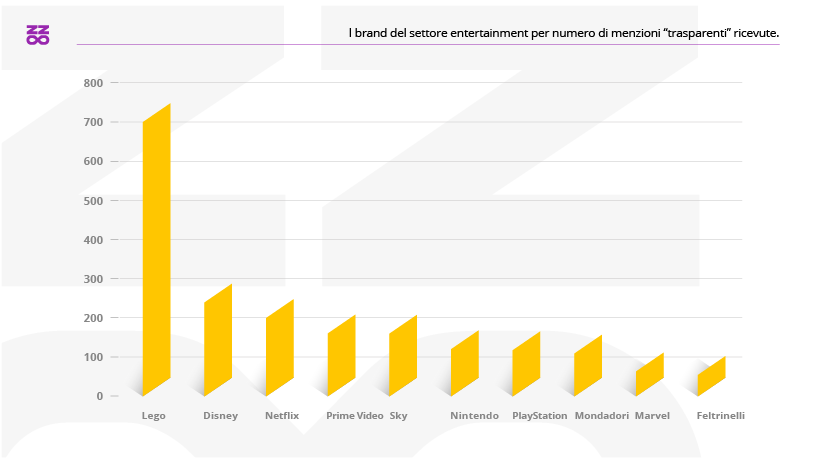Click the Marvel yellow bar
Image resolution: width=818 pixels, height=468 pixels.
click(649, 375)
